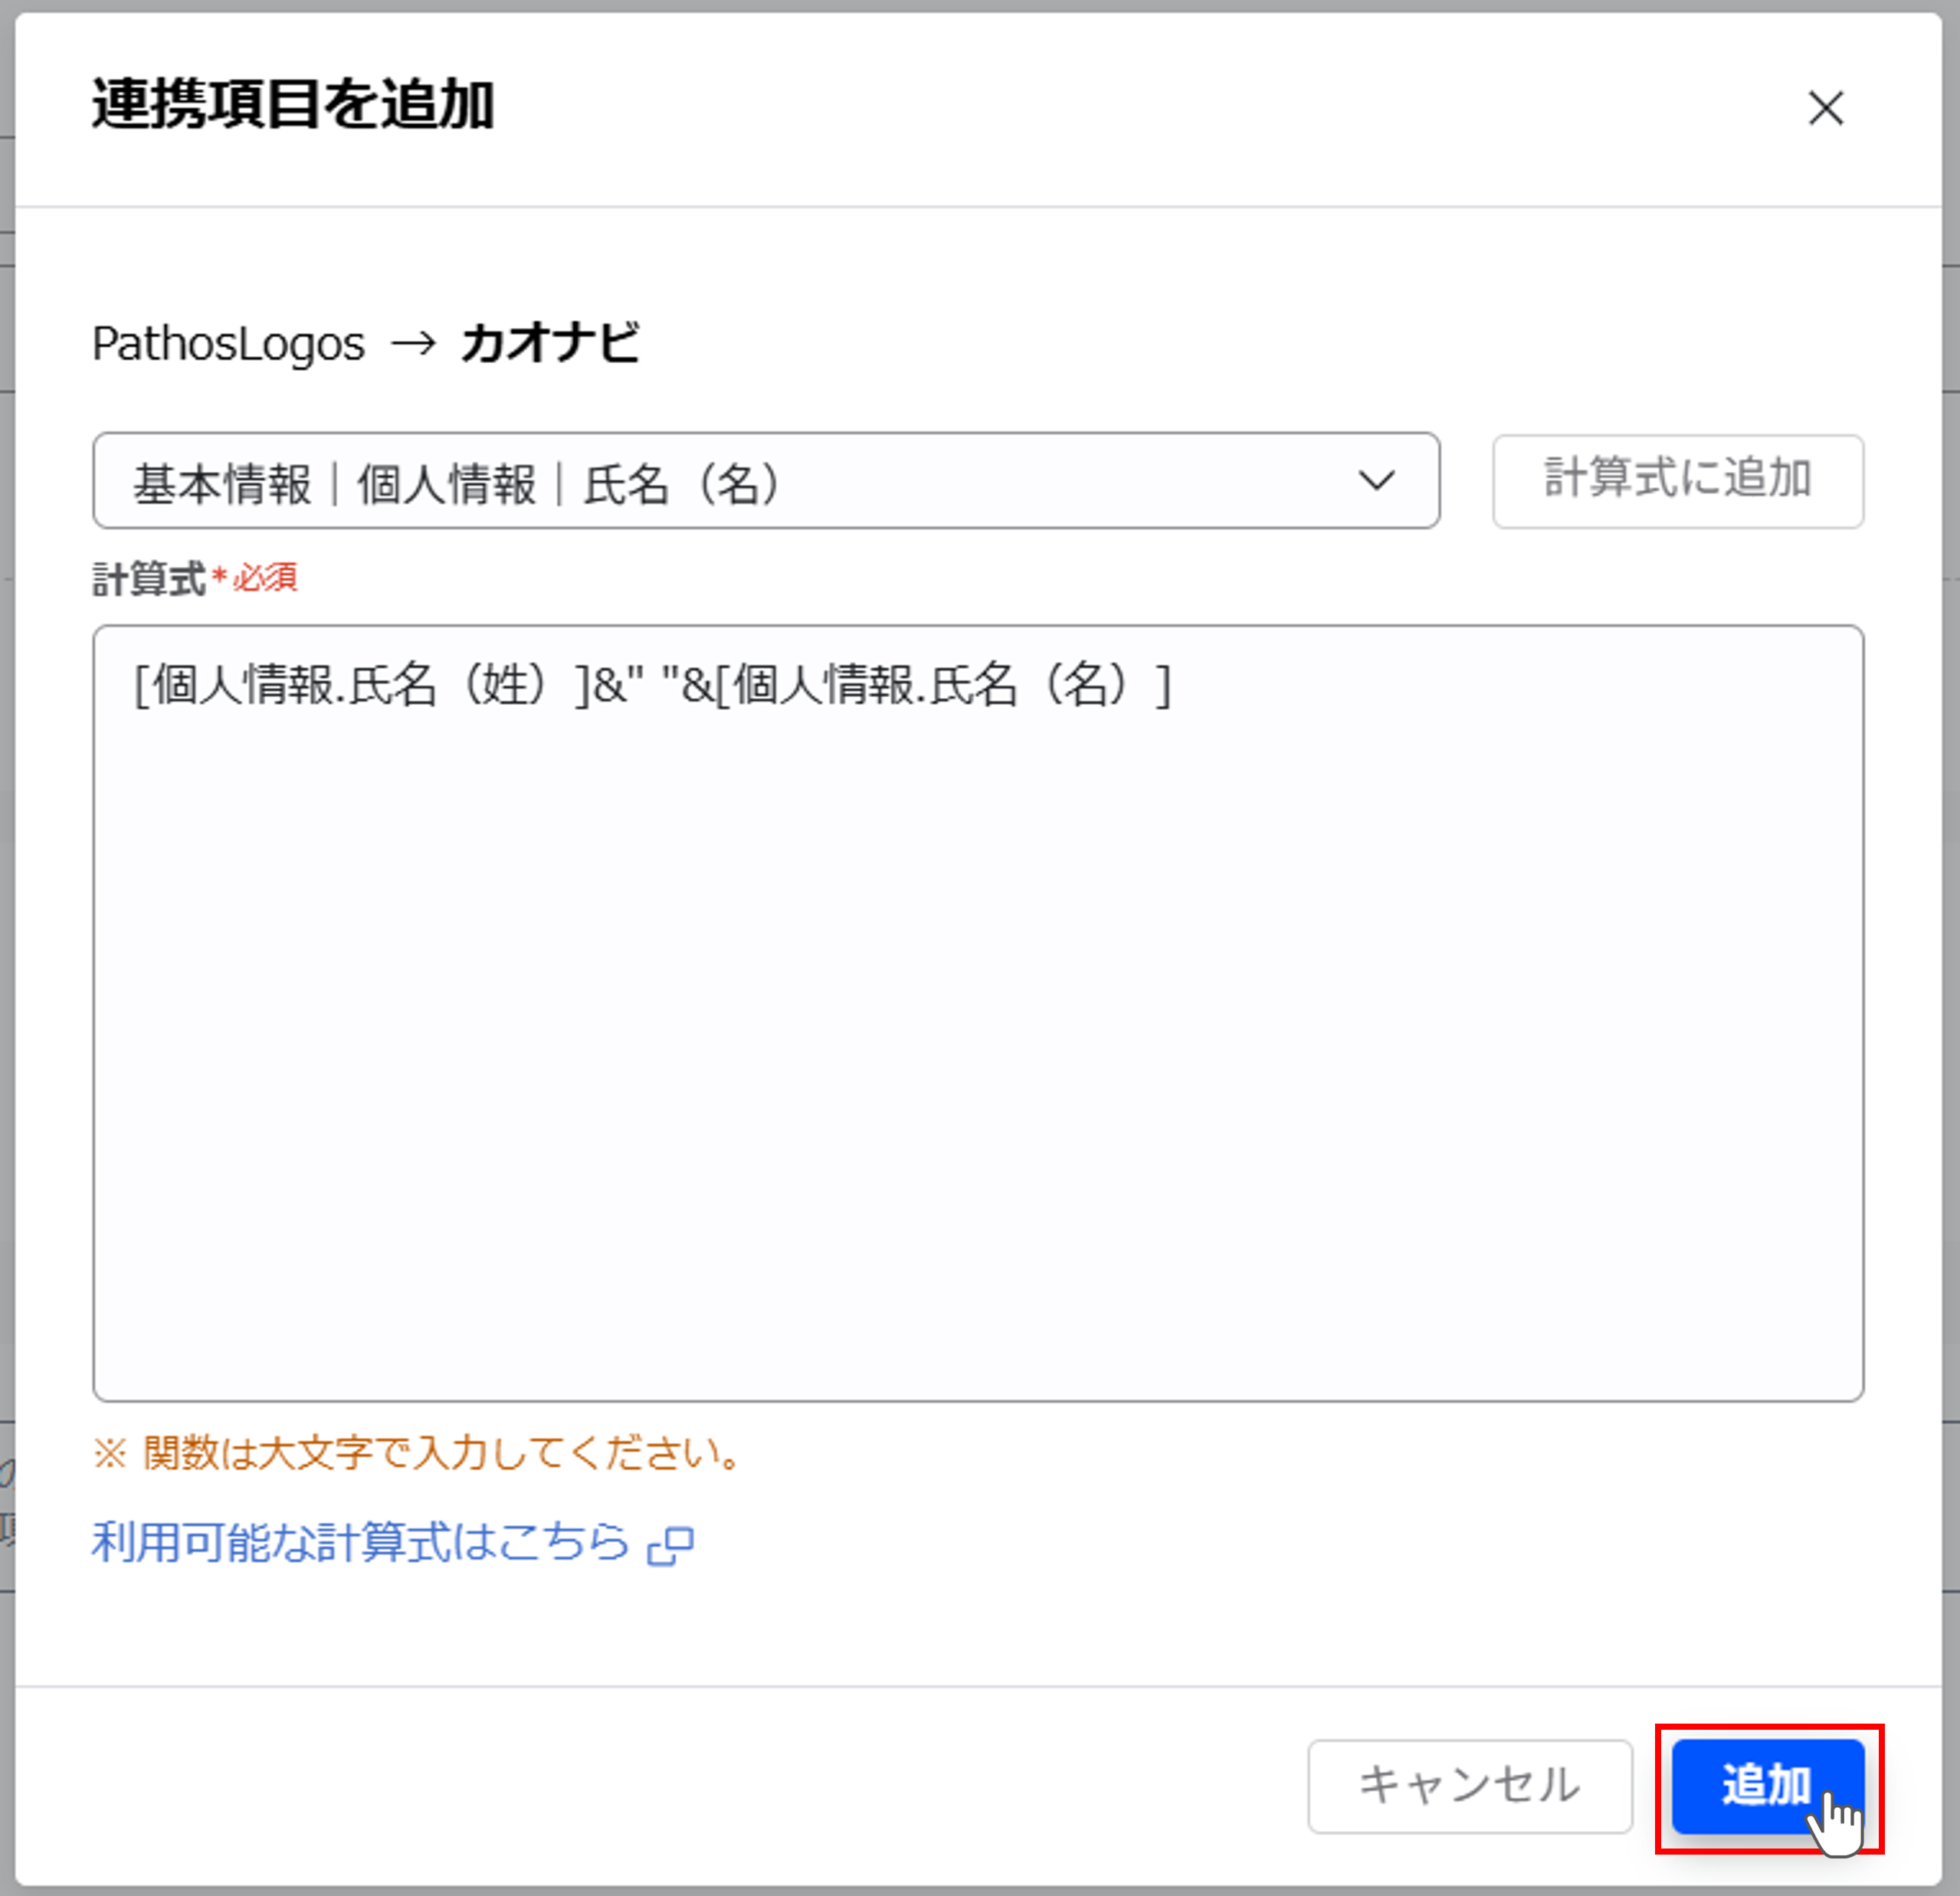
Task: Click the カオナビ destination label
Action: 549,344
